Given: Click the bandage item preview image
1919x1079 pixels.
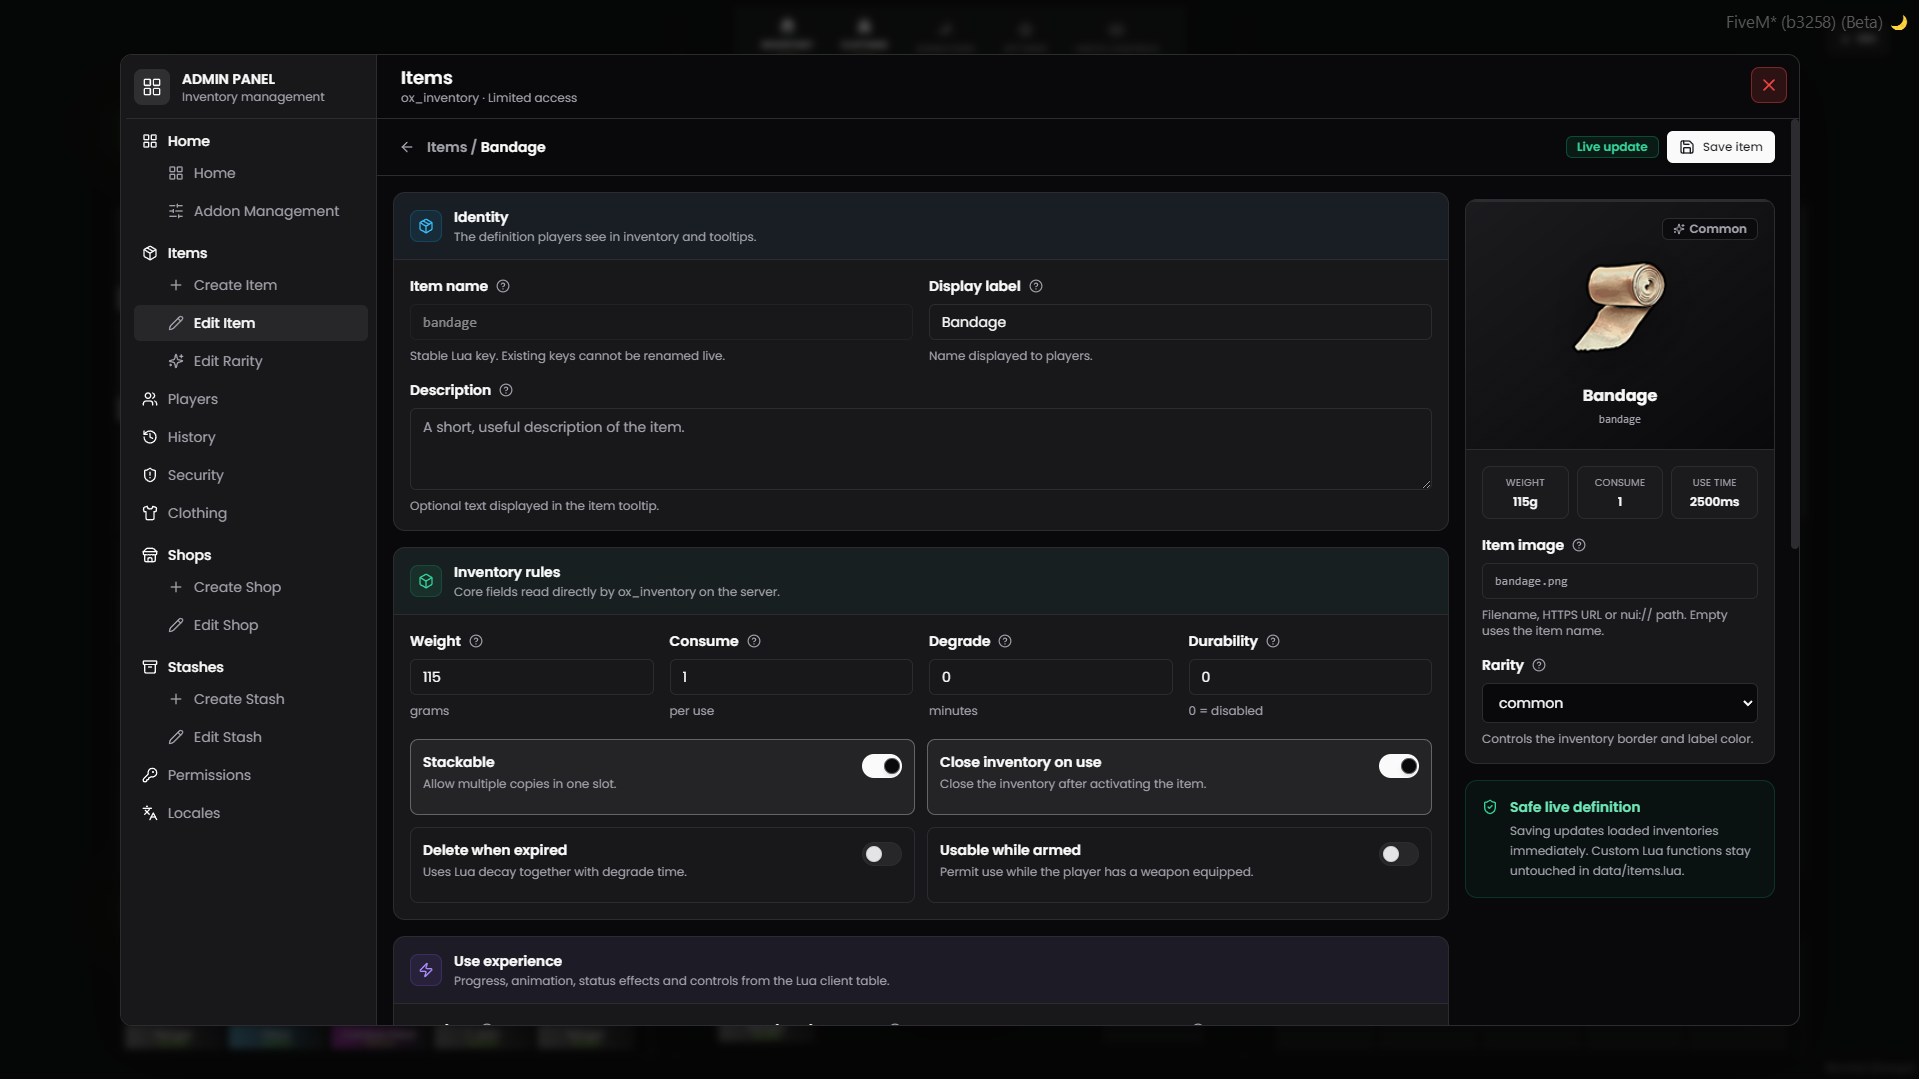Looking at the screenshot, I should [1619, 307].
